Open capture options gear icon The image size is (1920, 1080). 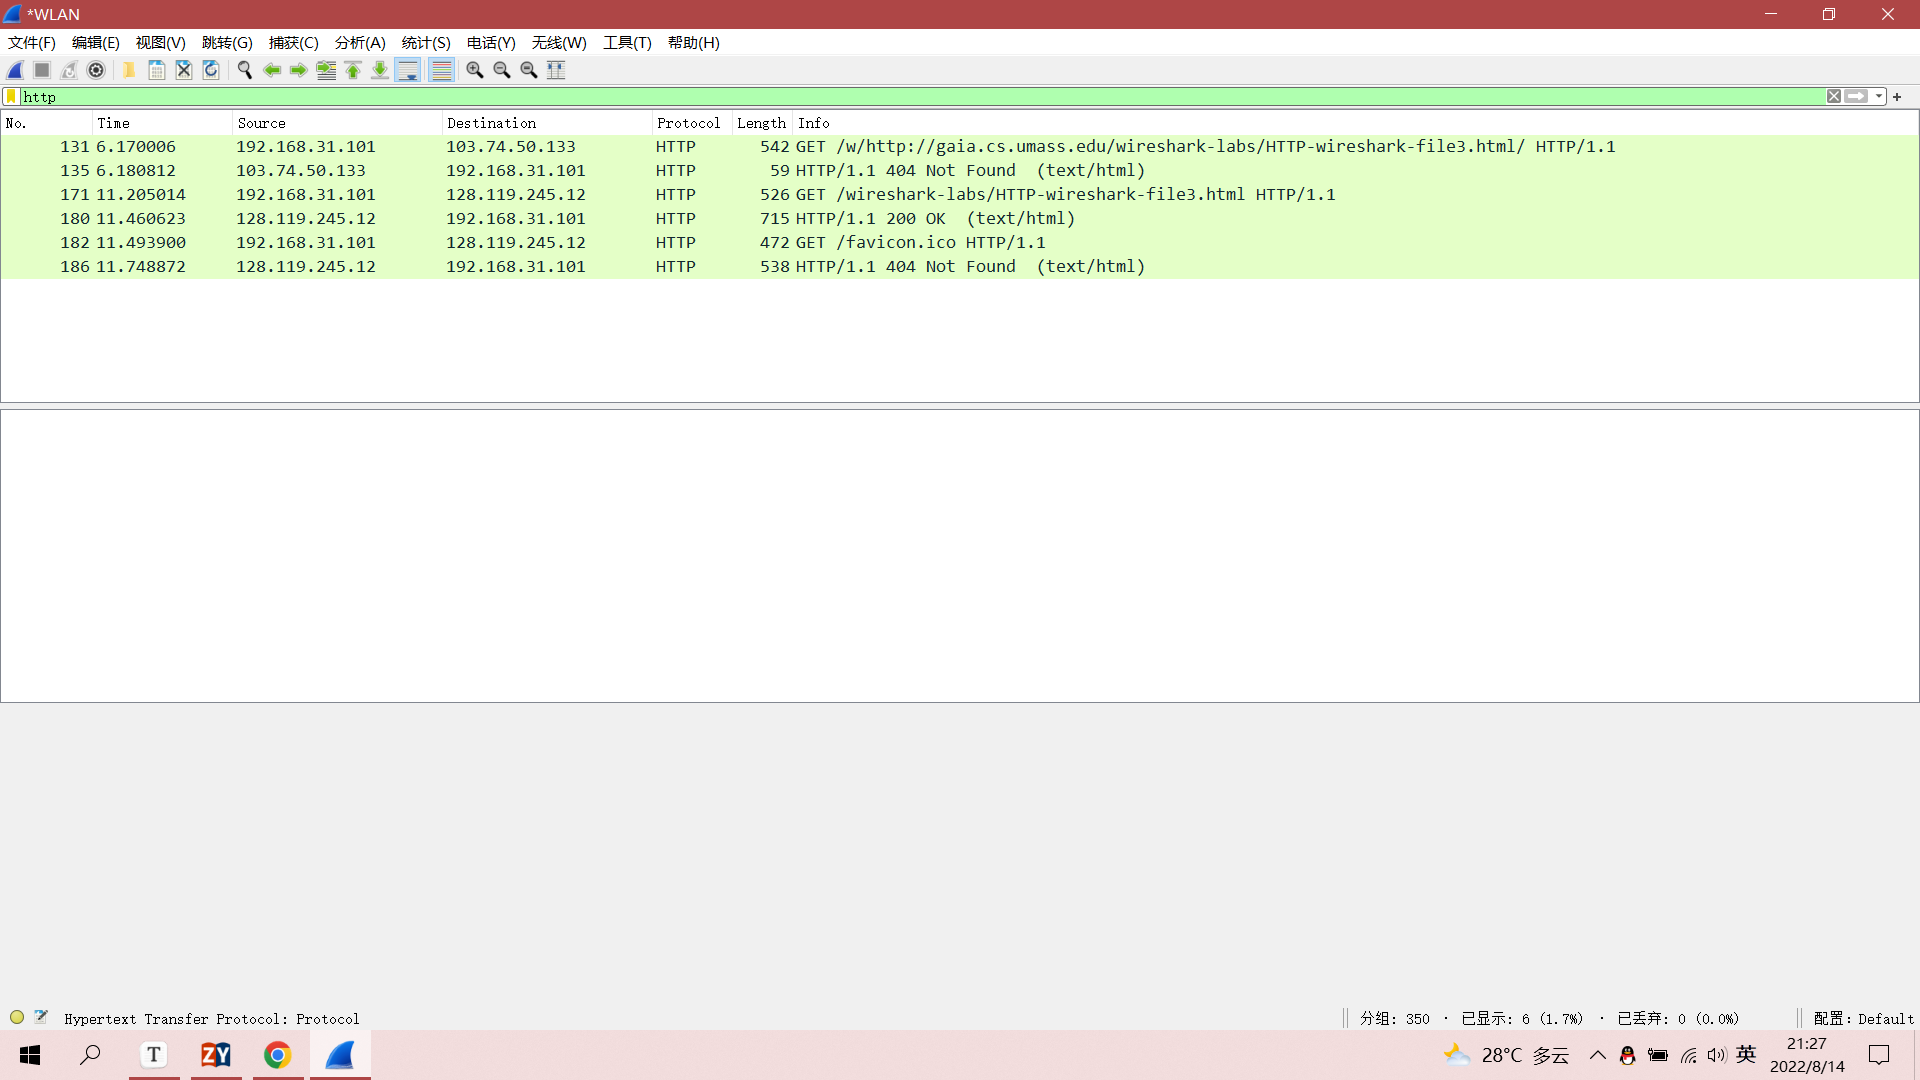pyautogui.click(x=96, y=70)
